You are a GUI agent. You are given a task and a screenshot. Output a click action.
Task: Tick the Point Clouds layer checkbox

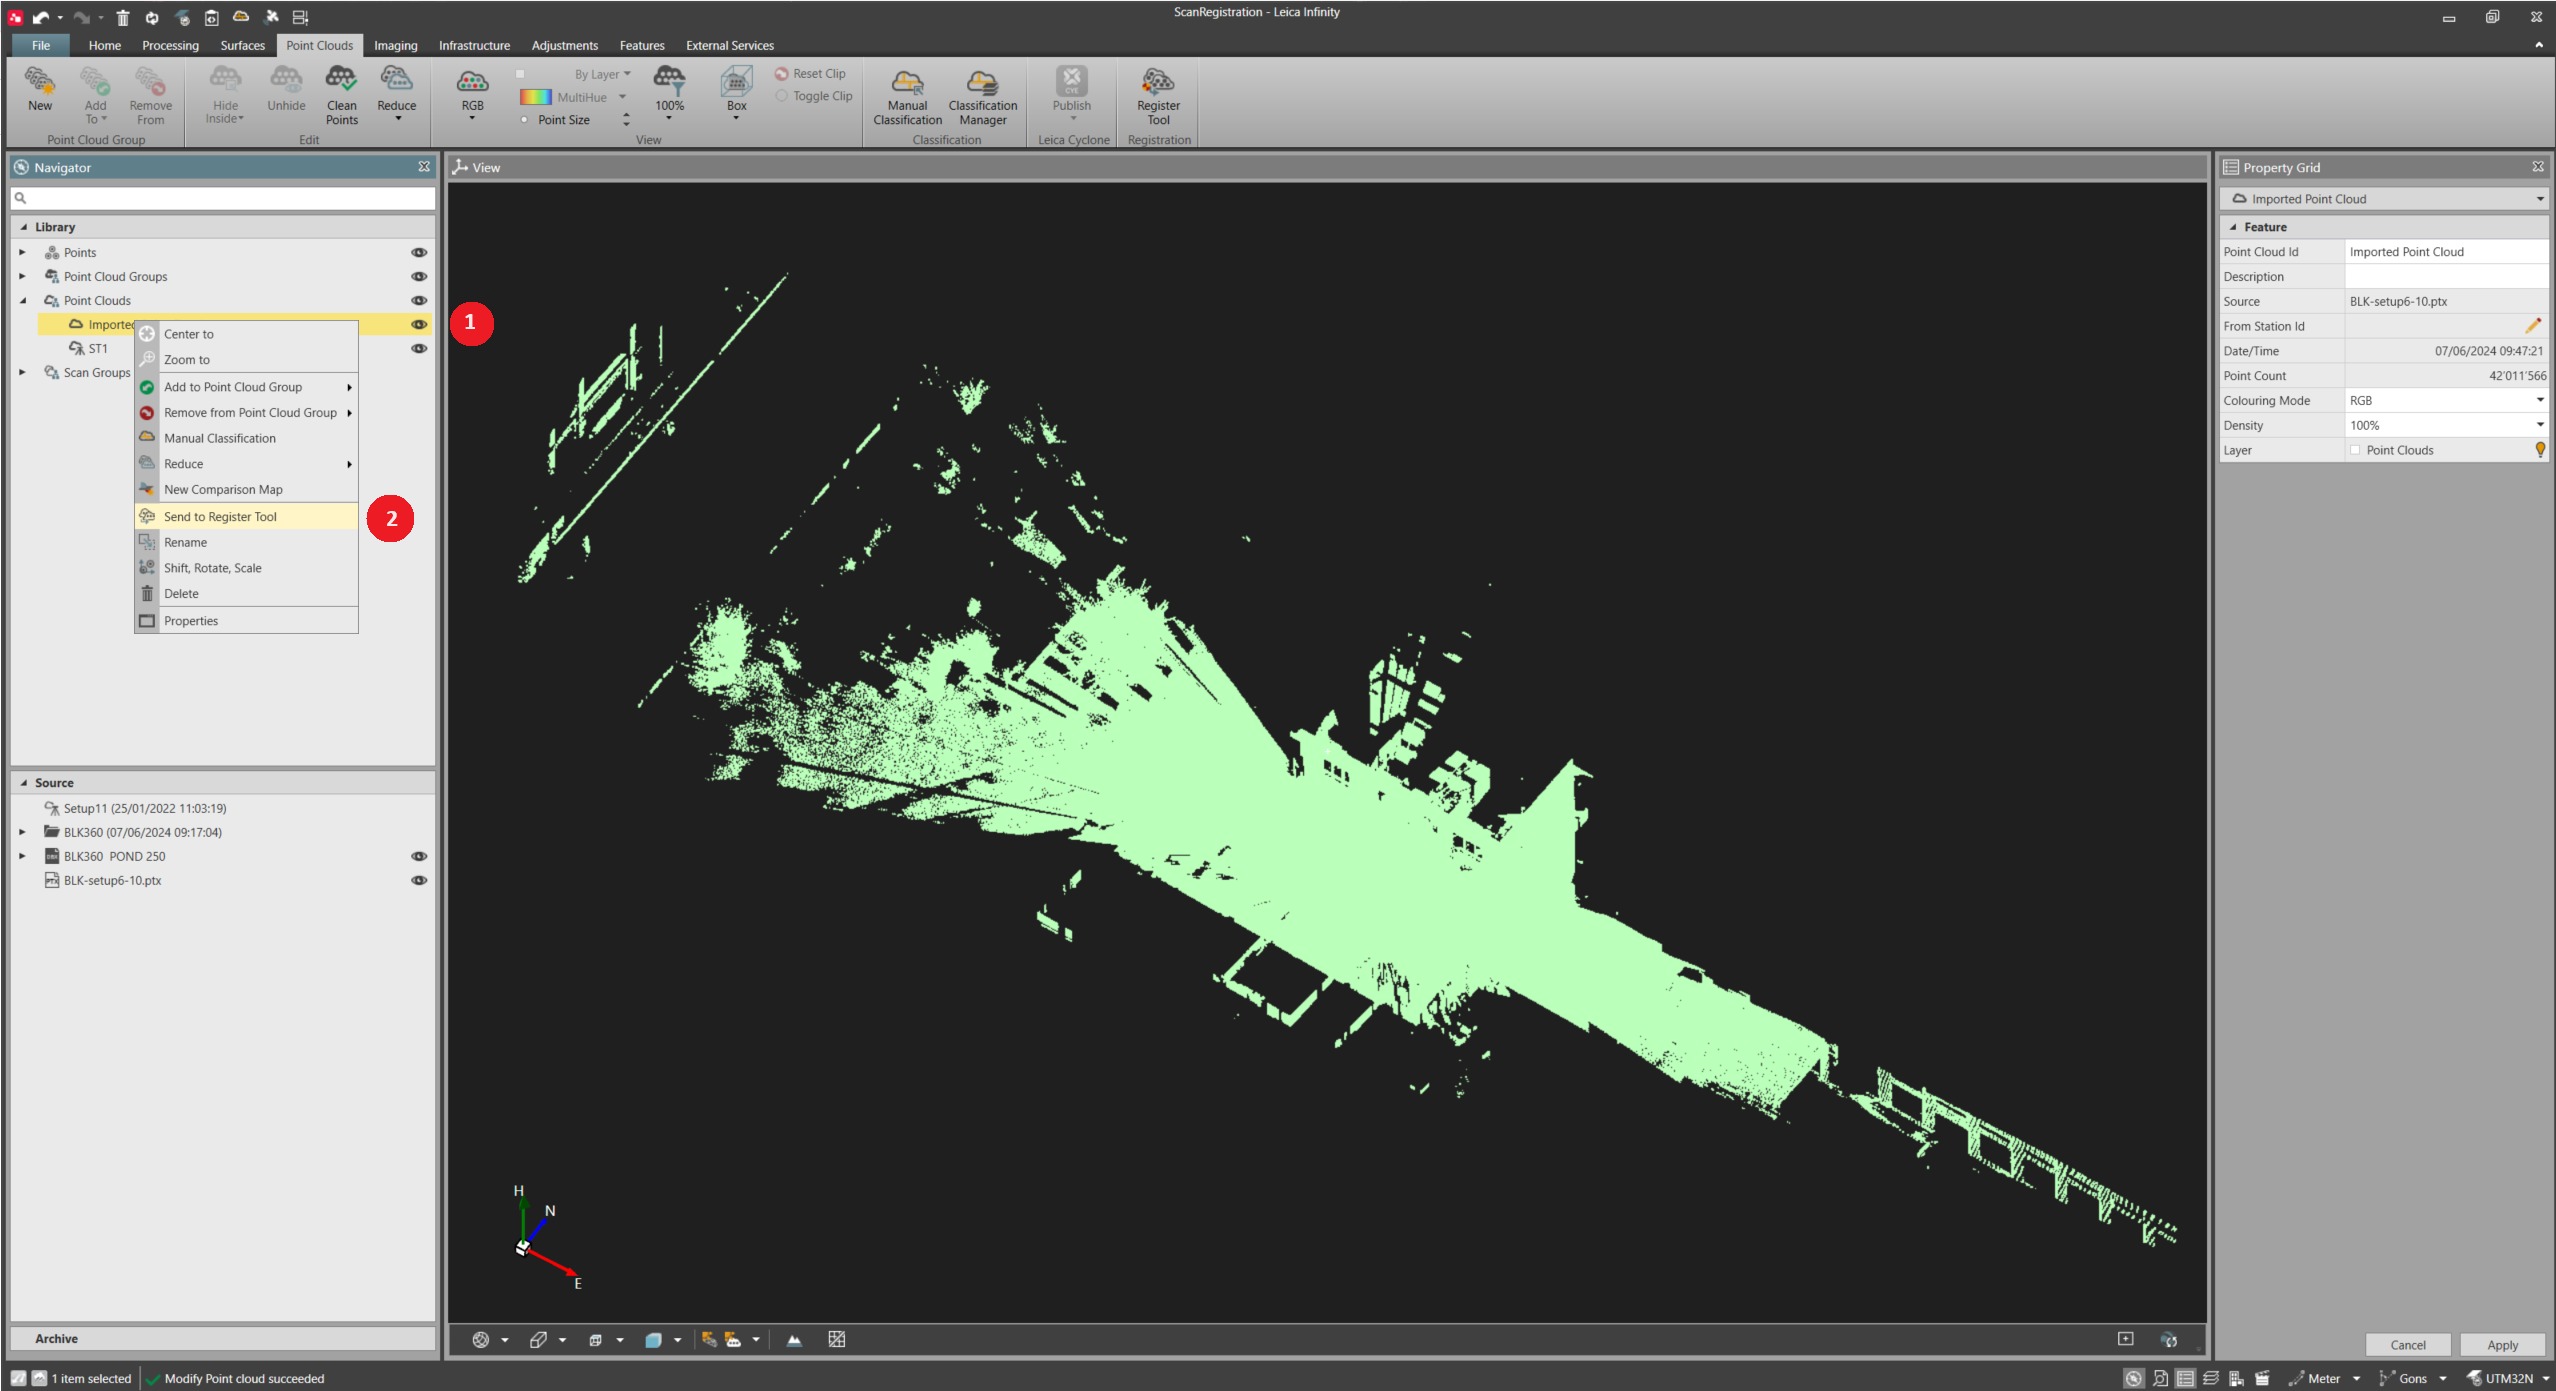tap(2355, 451)
